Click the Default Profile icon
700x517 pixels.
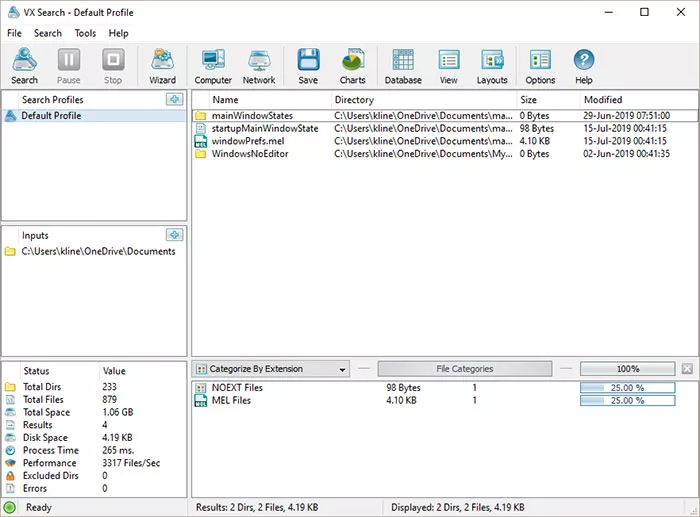click(x=11, y=116)
